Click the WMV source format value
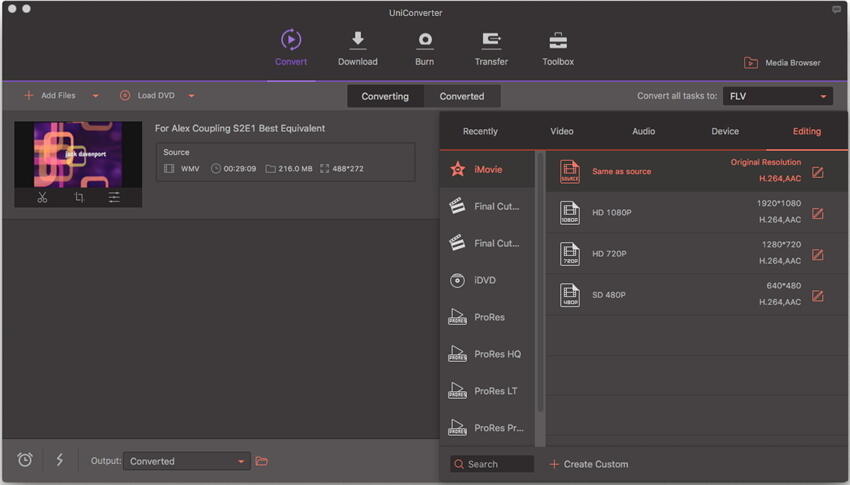Viewport: 850px width, 485px height. [190, 169]
